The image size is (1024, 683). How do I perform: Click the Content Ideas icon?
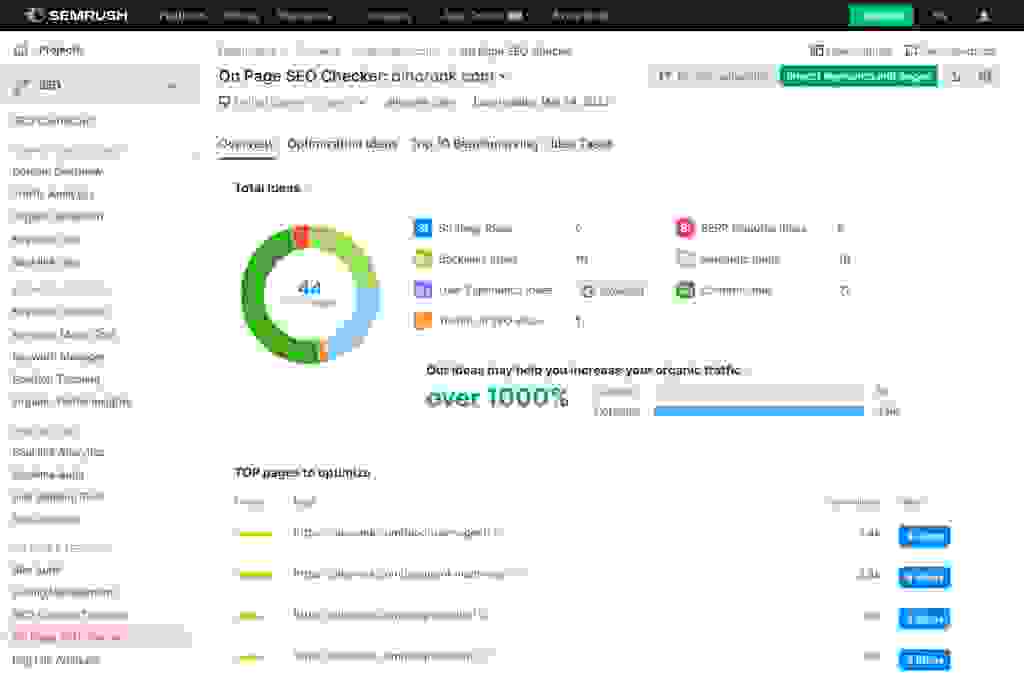[x=684, y=290]
